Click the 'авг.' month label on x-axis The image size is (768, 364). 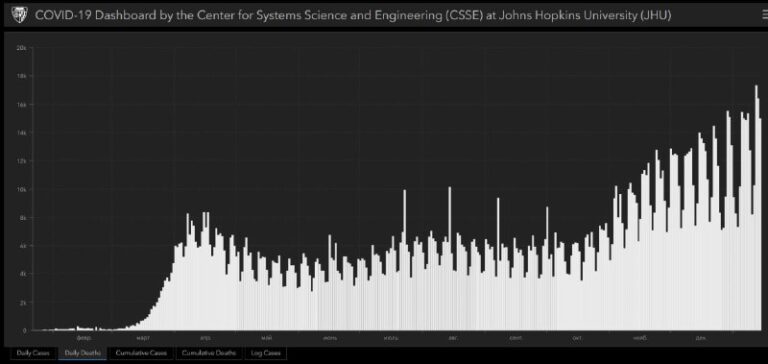(x=453, y=338)
